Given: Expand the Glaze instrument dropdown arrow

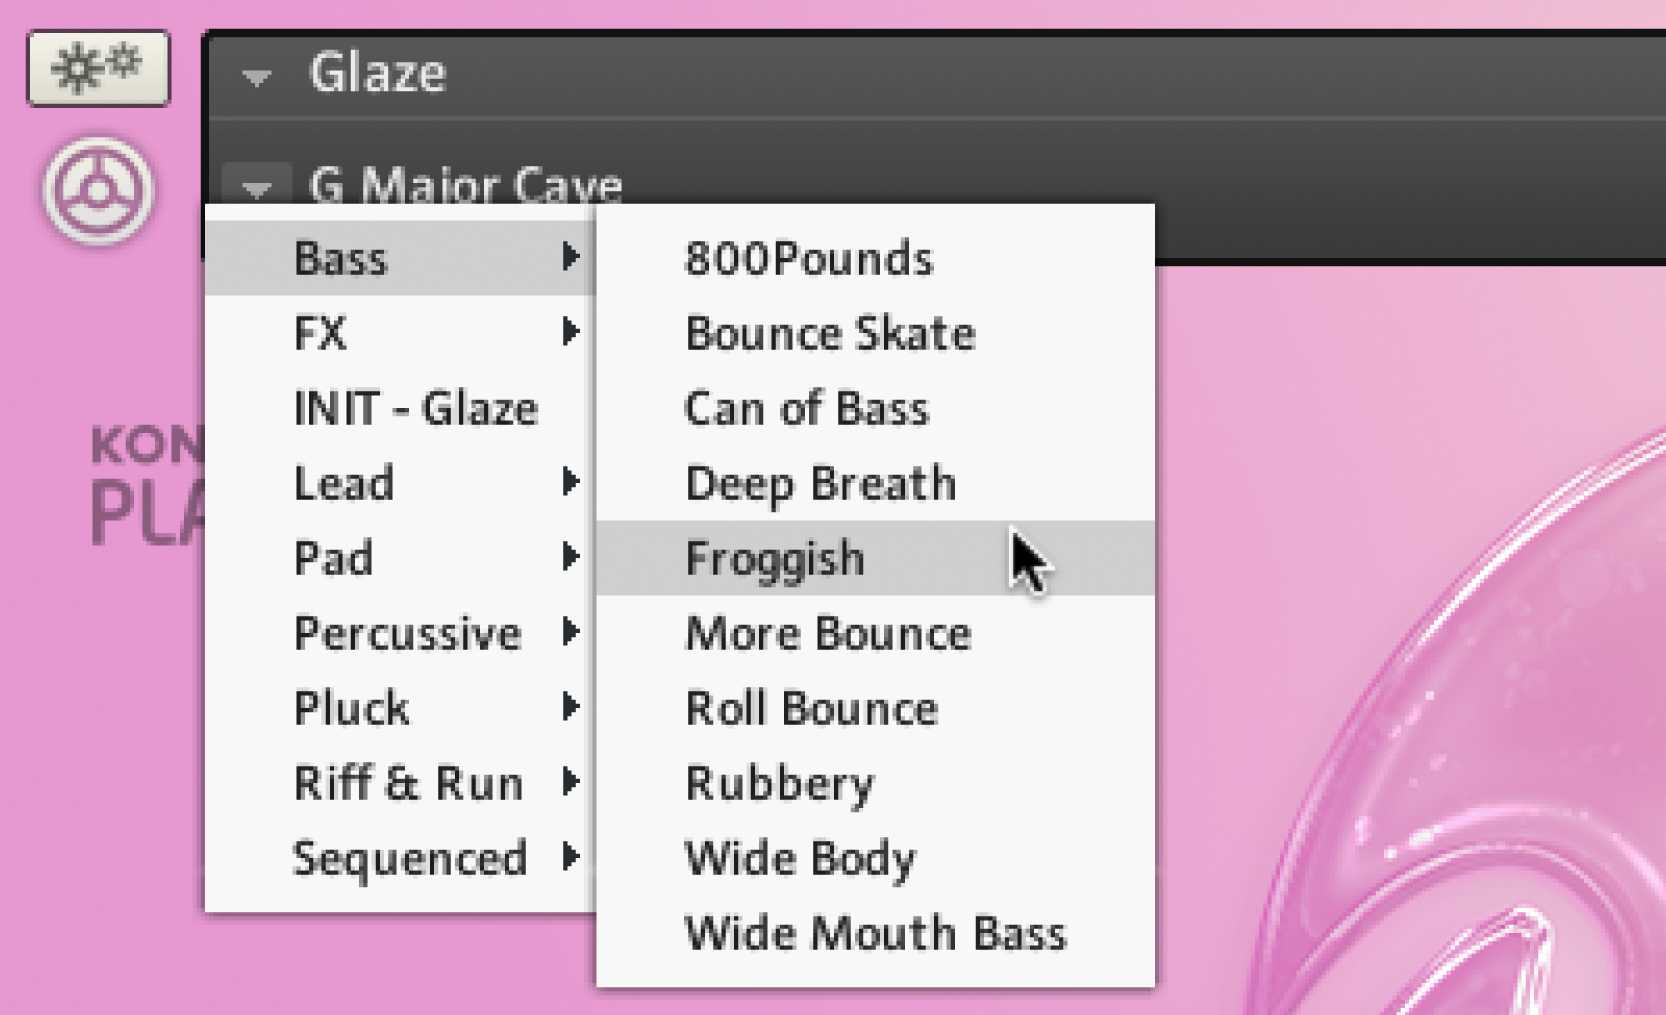Looking at the screenshot, I should (257, 76).
